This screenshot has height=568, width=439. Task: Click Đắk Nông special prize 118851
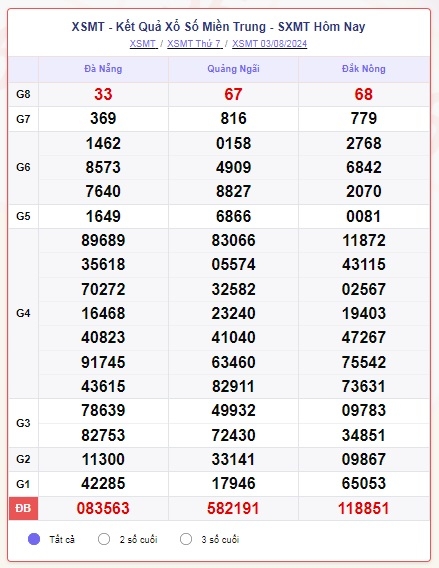[x=364, y=508]
